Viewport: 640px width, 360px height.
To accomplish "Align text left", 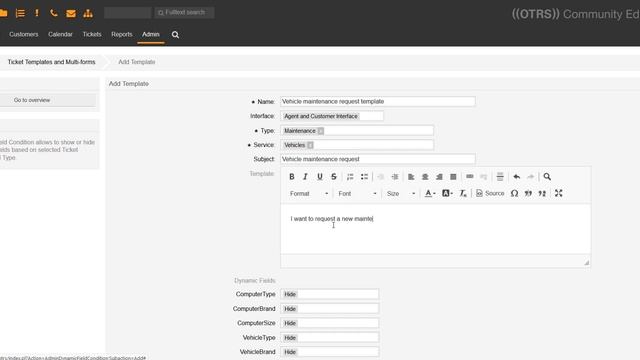I will pos(411,177).
